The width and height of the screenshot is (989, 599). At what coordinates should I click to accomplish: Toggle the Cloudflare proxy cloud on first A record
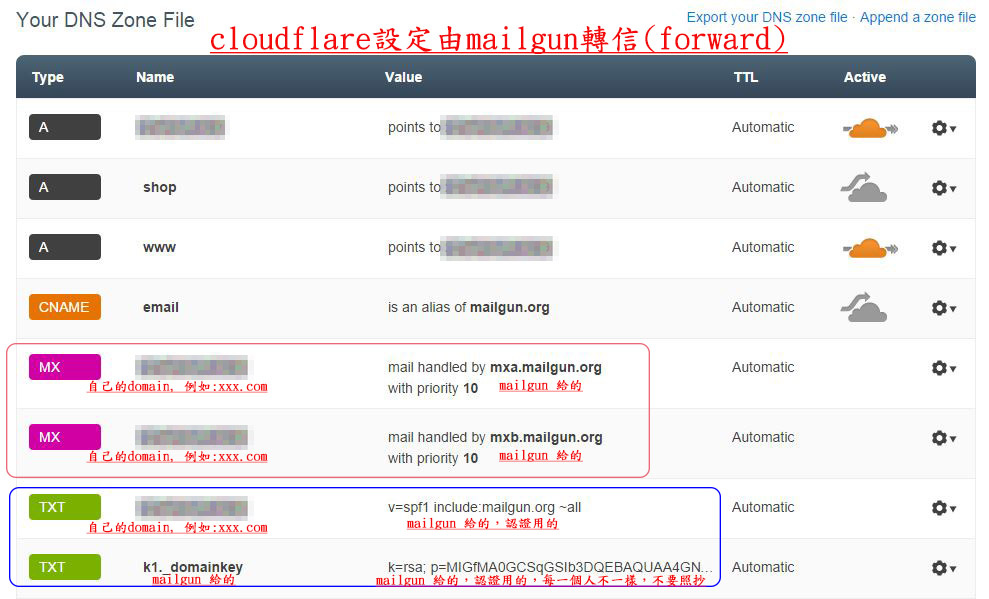[x=870, y=128]
